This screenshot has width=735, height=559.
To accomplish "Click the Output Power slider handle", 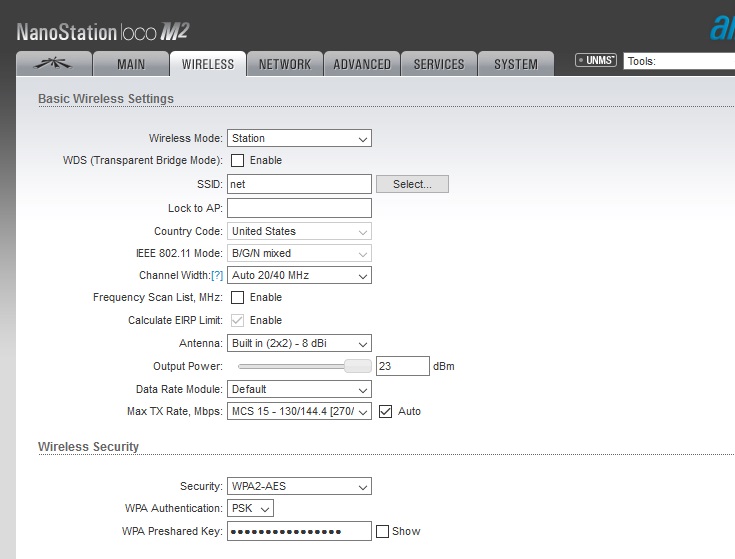I will point(358,366).
